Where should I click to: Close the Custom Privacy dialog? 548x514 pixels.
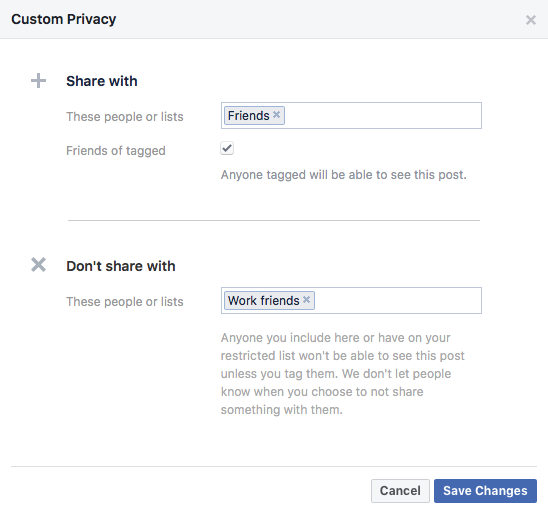(531, 20)
